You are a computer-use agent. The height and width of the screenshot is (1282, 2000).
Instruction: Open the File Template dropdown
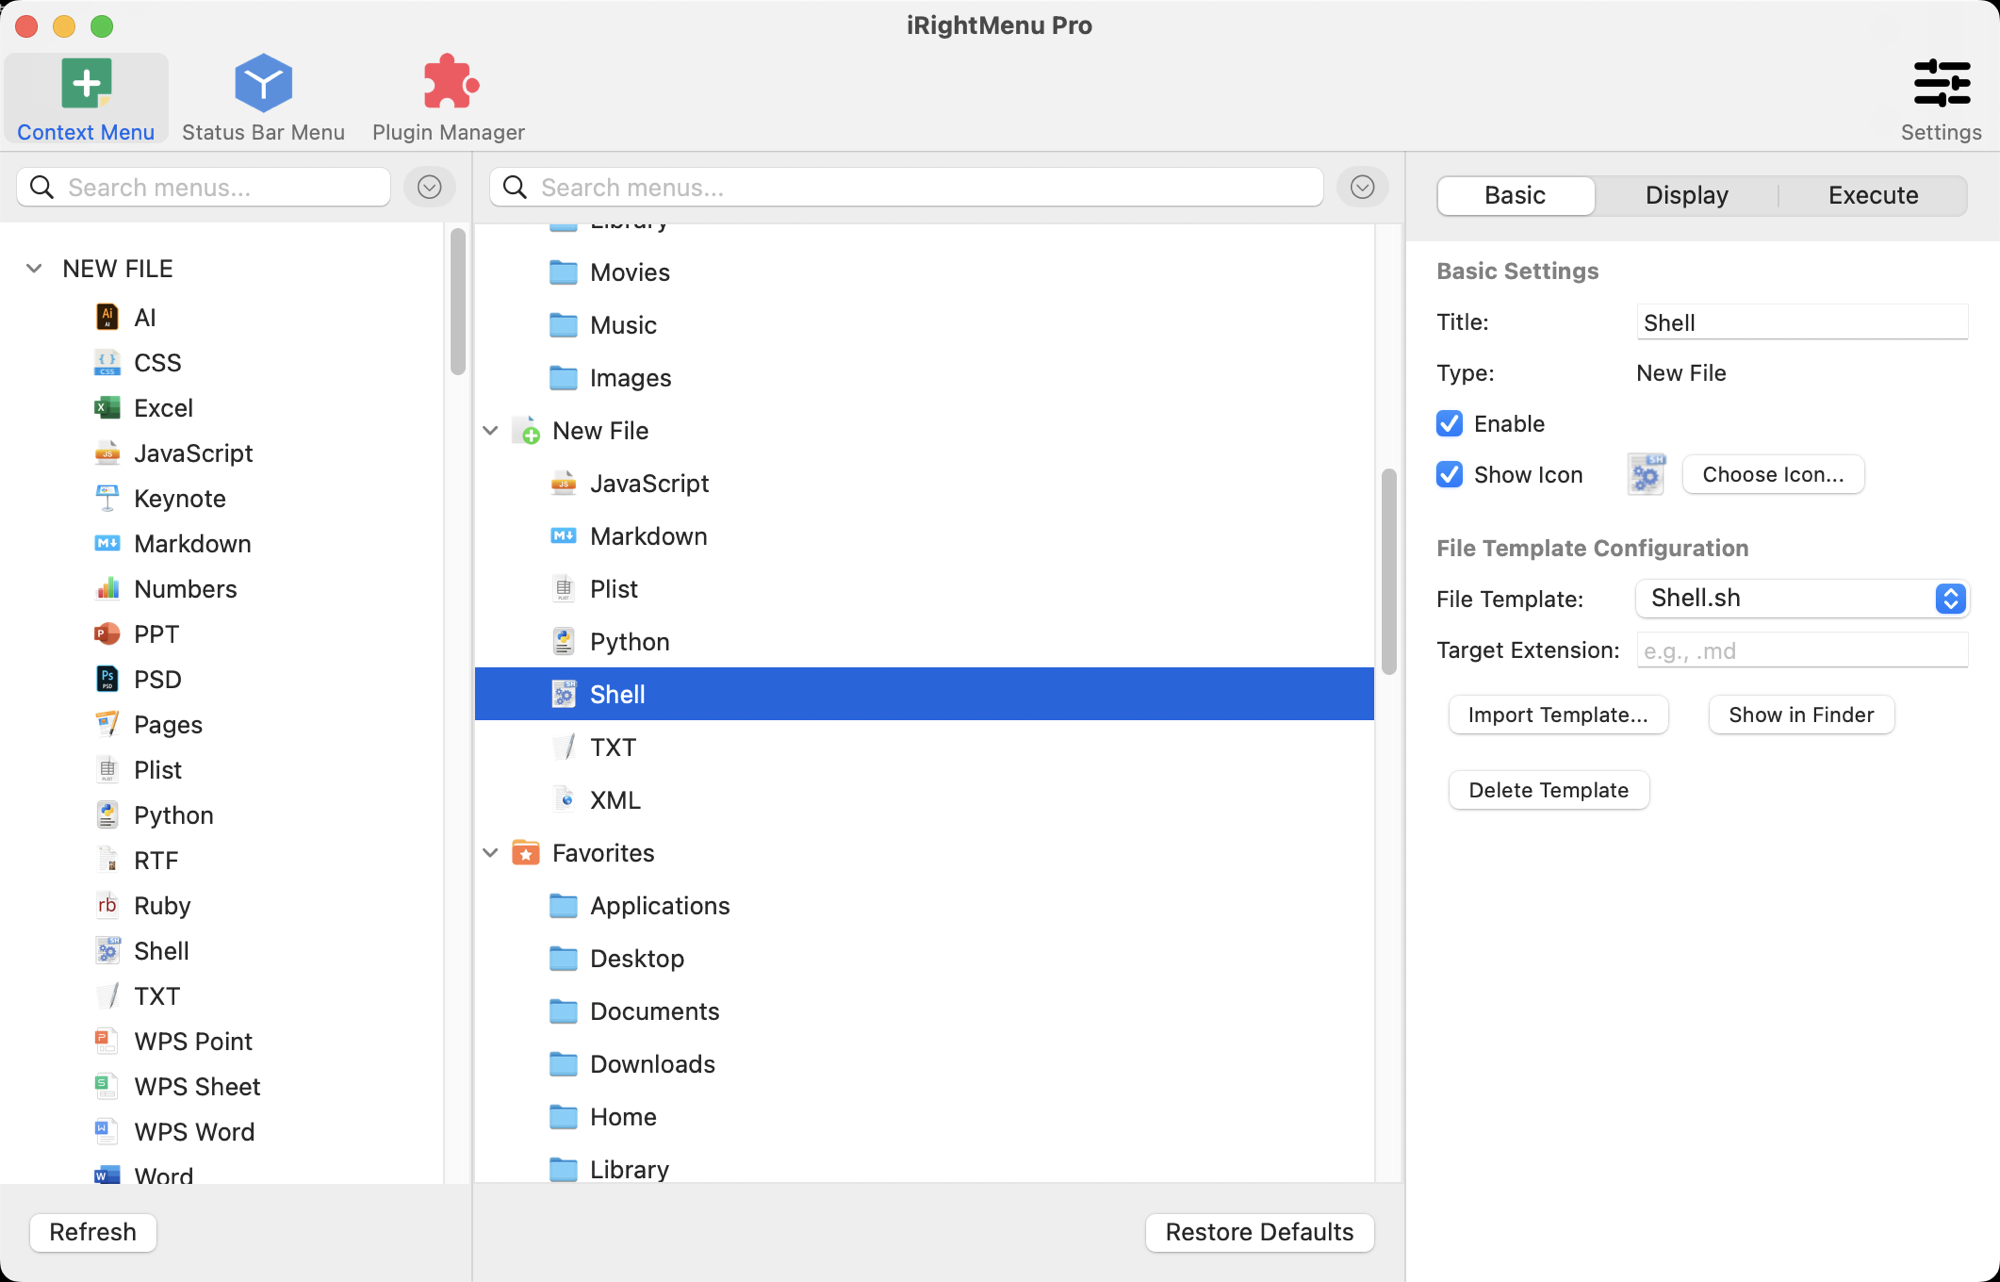pyautogui.click(x=1802, y=598)
